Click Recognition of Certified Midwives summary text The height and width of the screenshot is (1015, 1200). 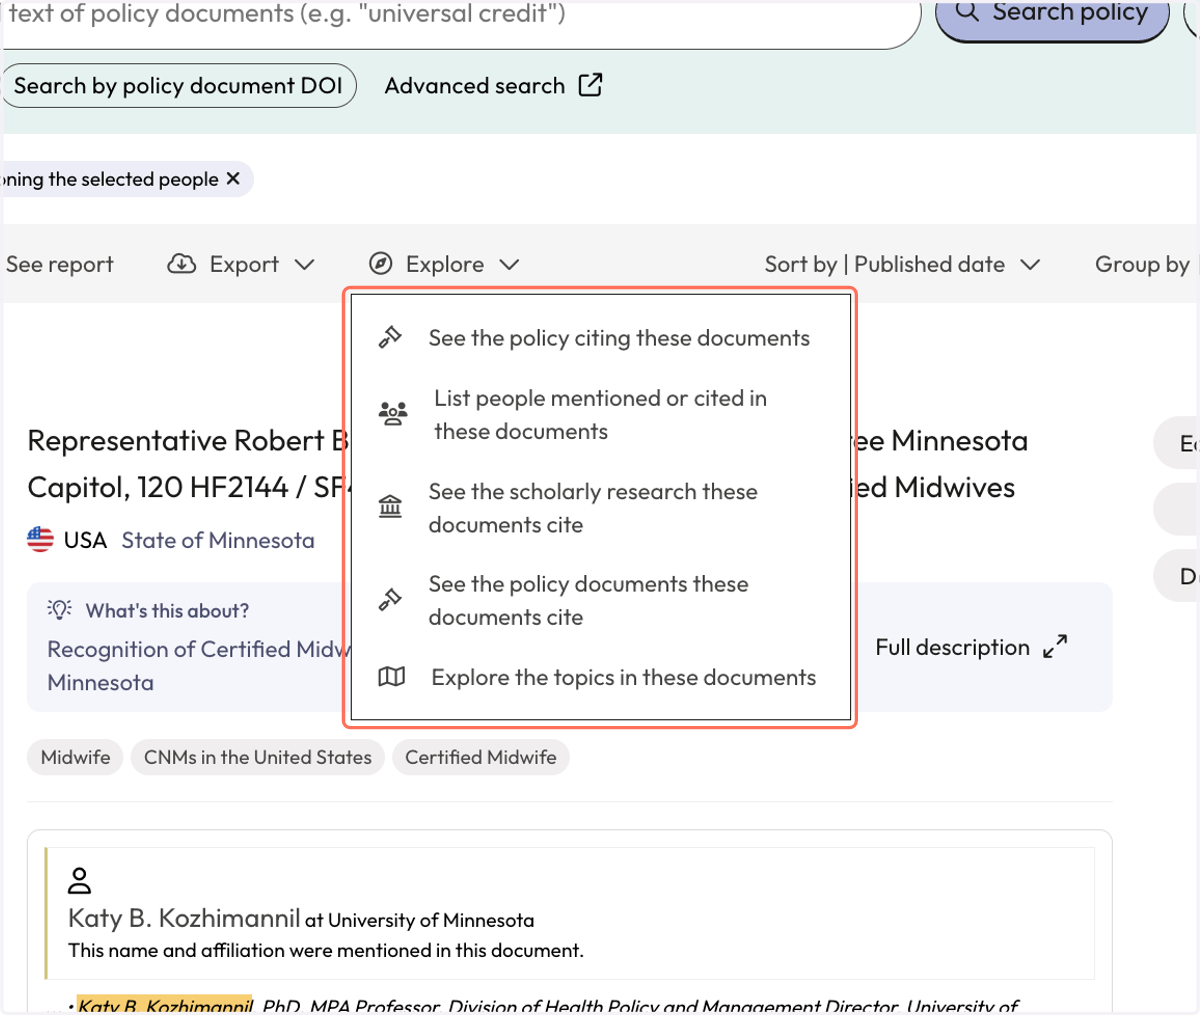(200, 665)
